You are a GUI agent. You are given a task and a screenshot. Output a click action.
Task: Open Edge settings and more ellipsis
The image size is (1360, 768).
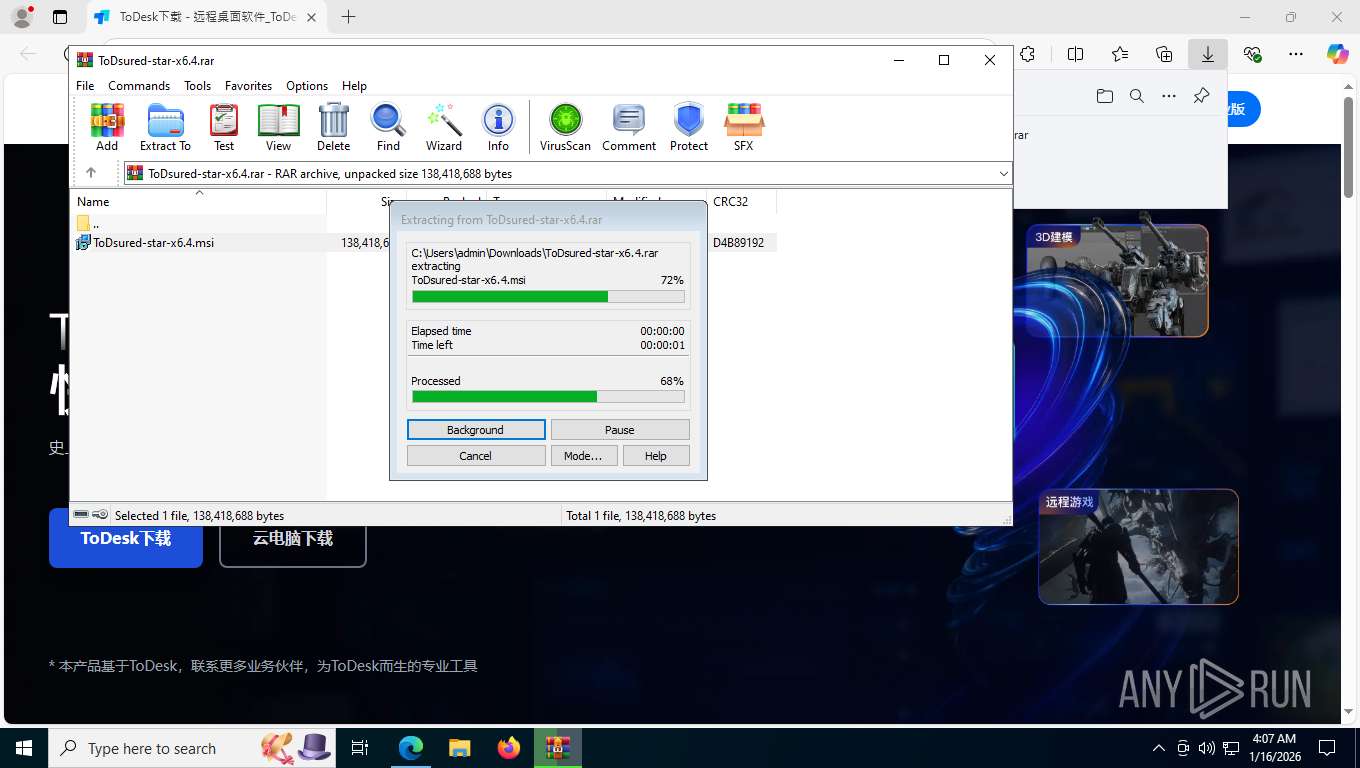tap(1296, 54)
